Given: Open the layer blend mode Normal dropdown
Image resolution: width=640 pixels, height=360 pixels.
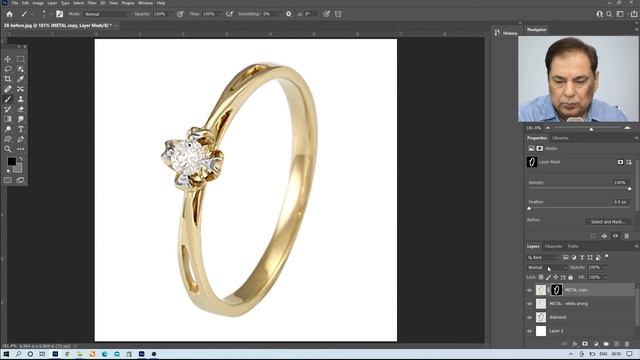Looking at the screenshot, I should click(x=547, y=267).
